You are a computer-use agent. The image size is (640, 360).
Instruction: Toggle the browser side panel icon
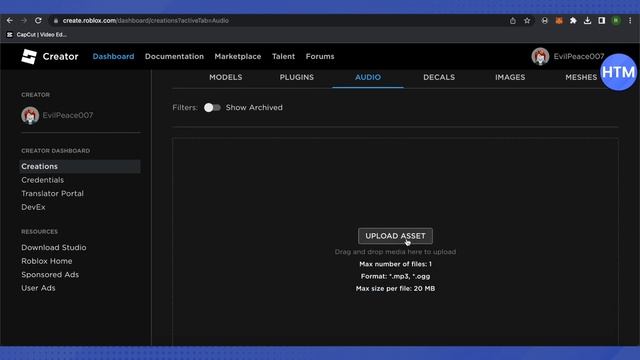[x=602, y=20]
